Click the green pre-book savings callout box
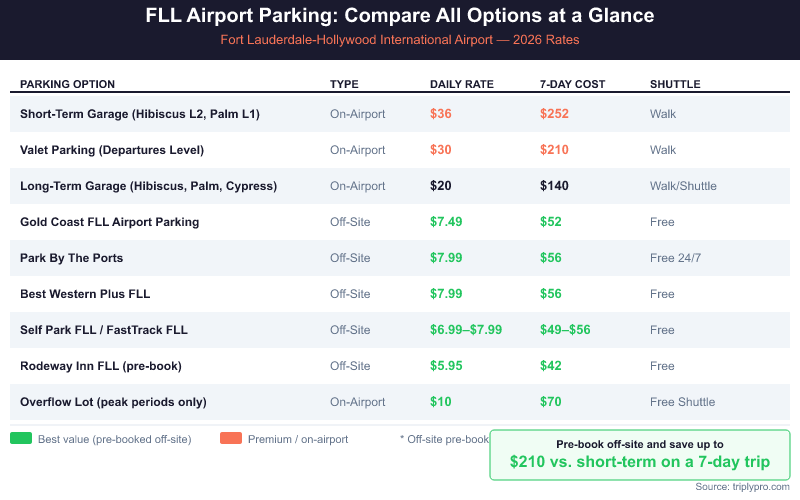The image size is (800, 500). point(640,454)
